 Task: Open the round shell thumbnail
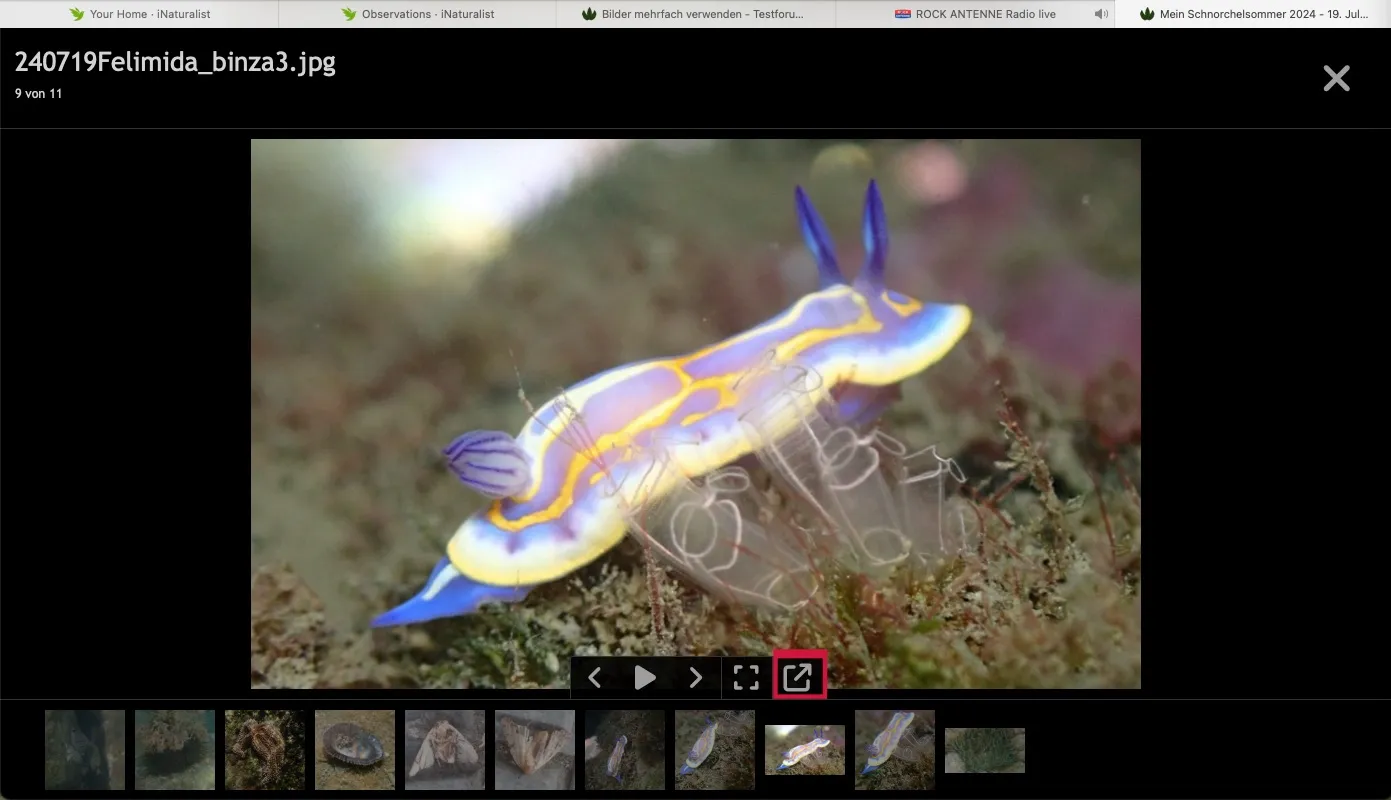tap(355, 750)
